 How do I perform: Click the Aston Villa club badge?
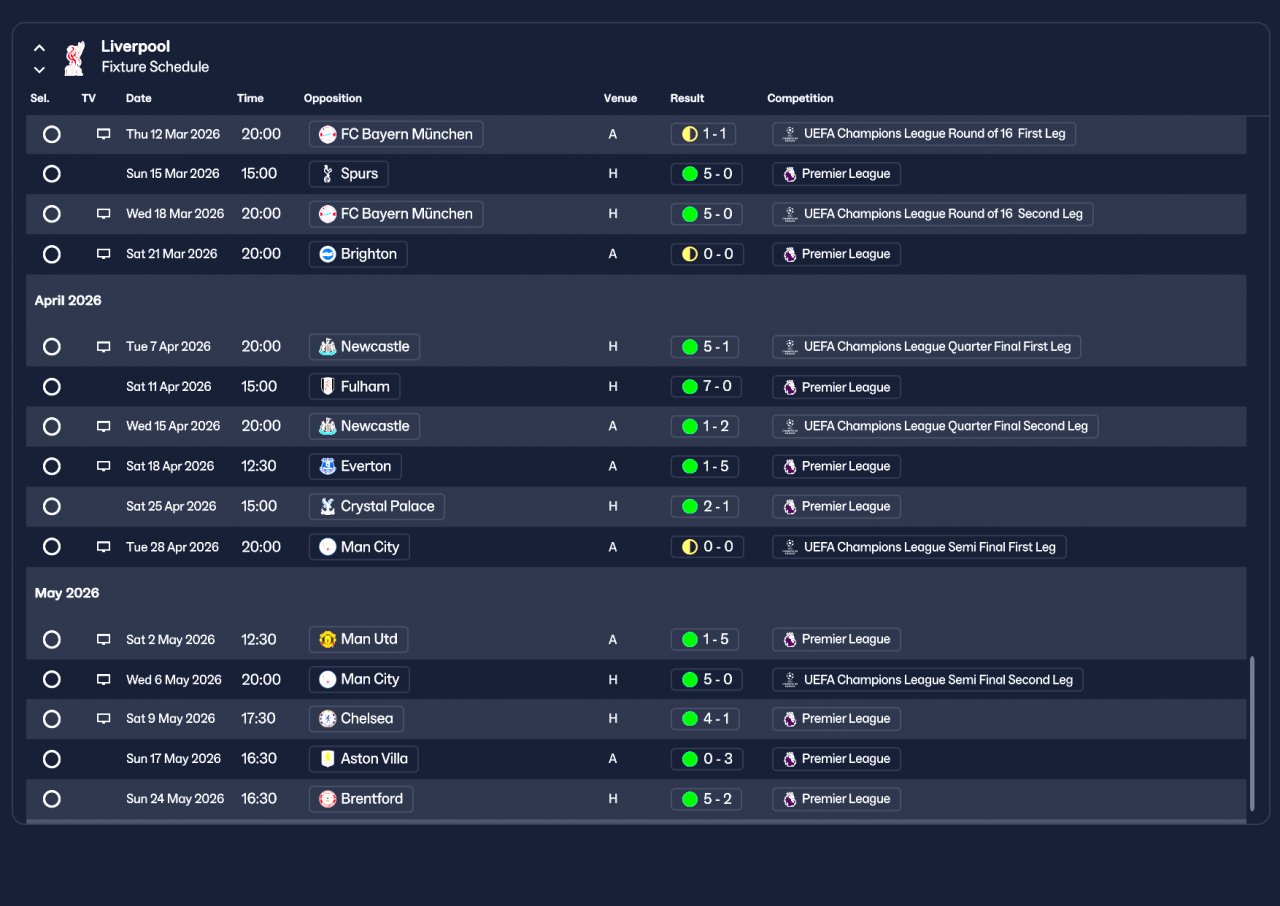pyautogui.click(x=327, y=759)
